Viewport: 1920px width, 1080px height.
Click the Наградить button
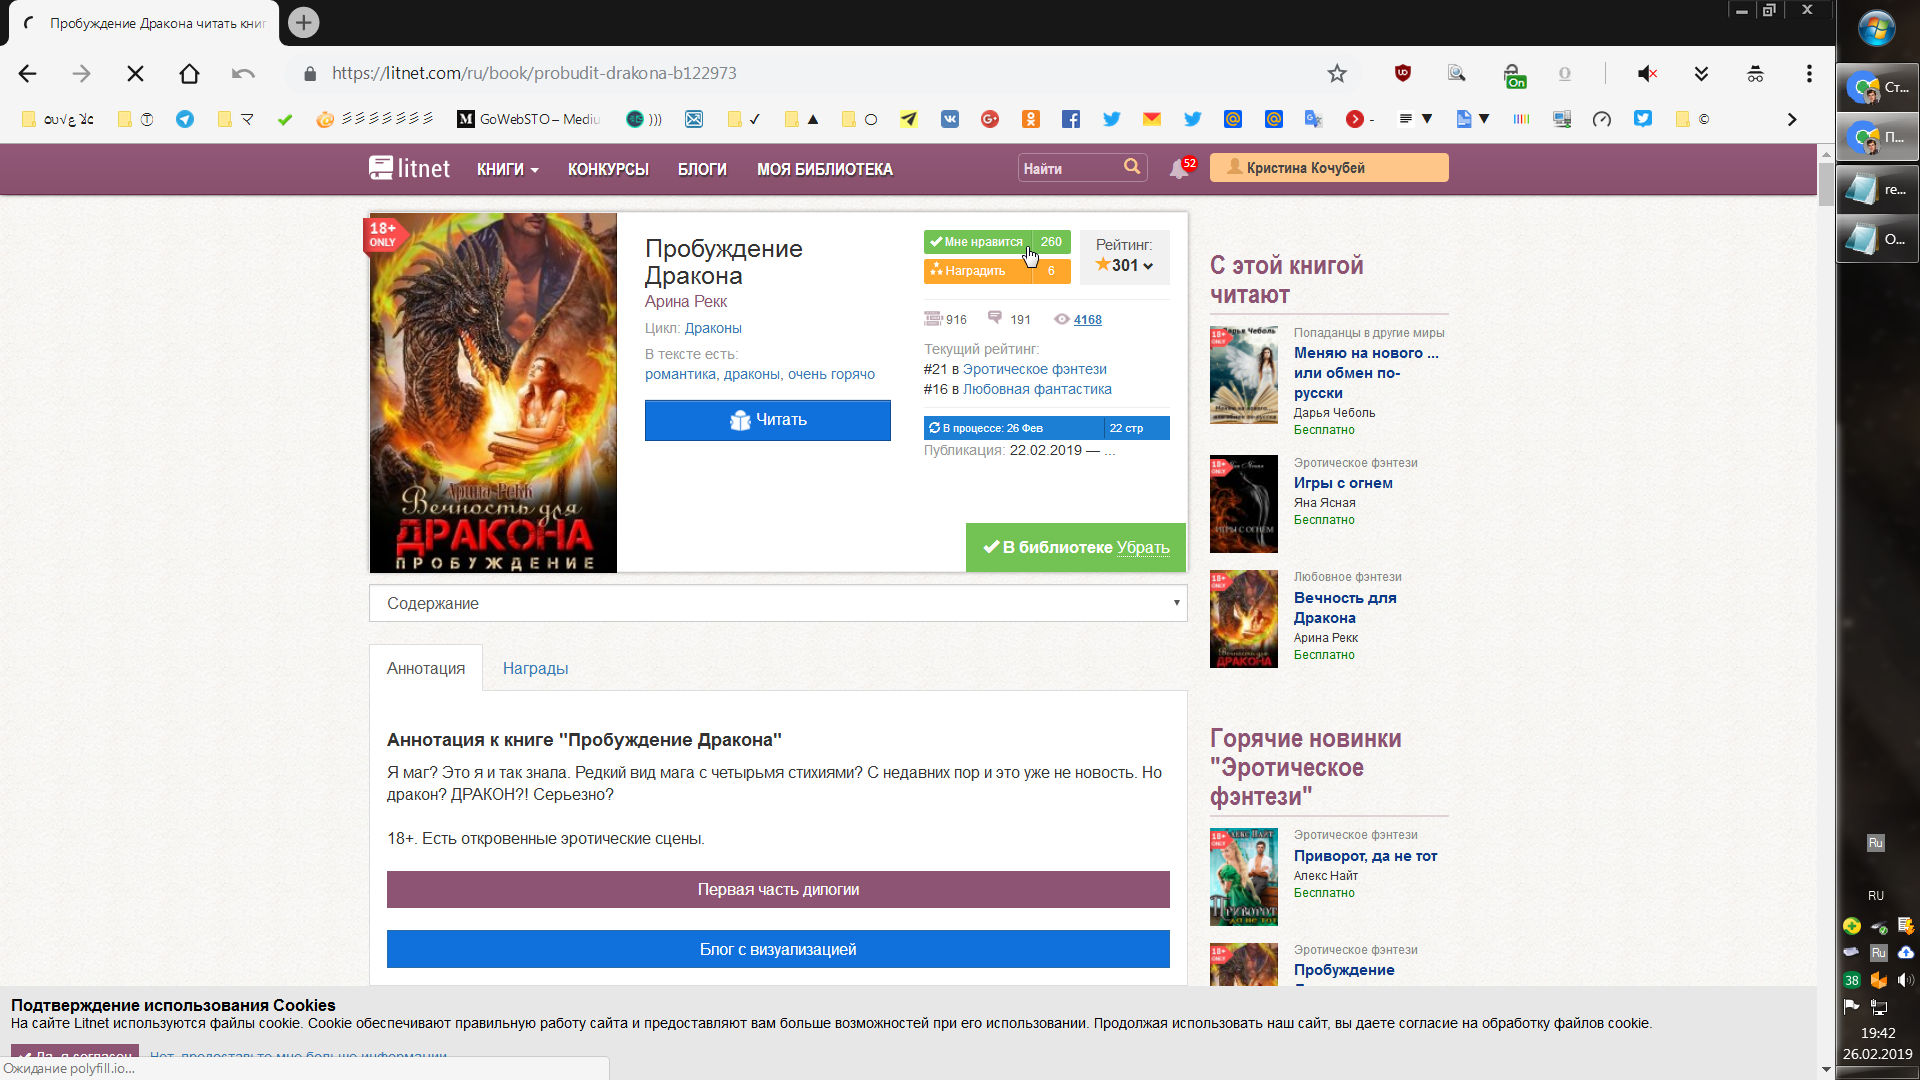(x=997, y=271)
